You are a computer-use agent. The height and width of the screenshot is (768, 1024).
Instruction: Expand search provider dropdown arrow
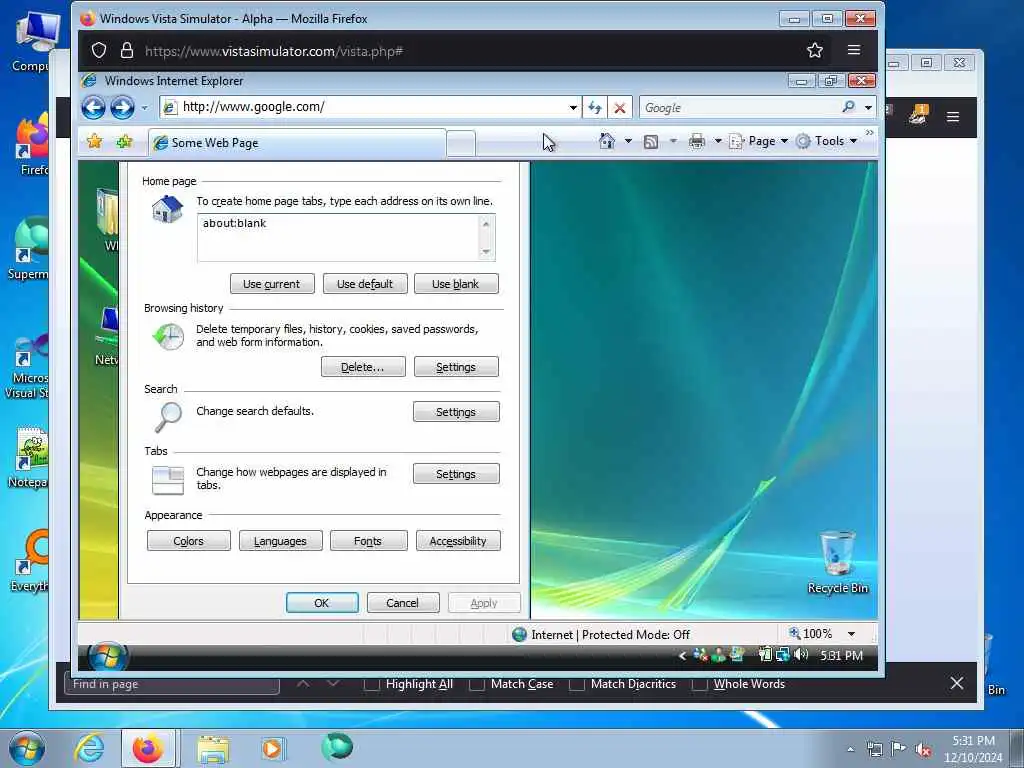(868, 108)
